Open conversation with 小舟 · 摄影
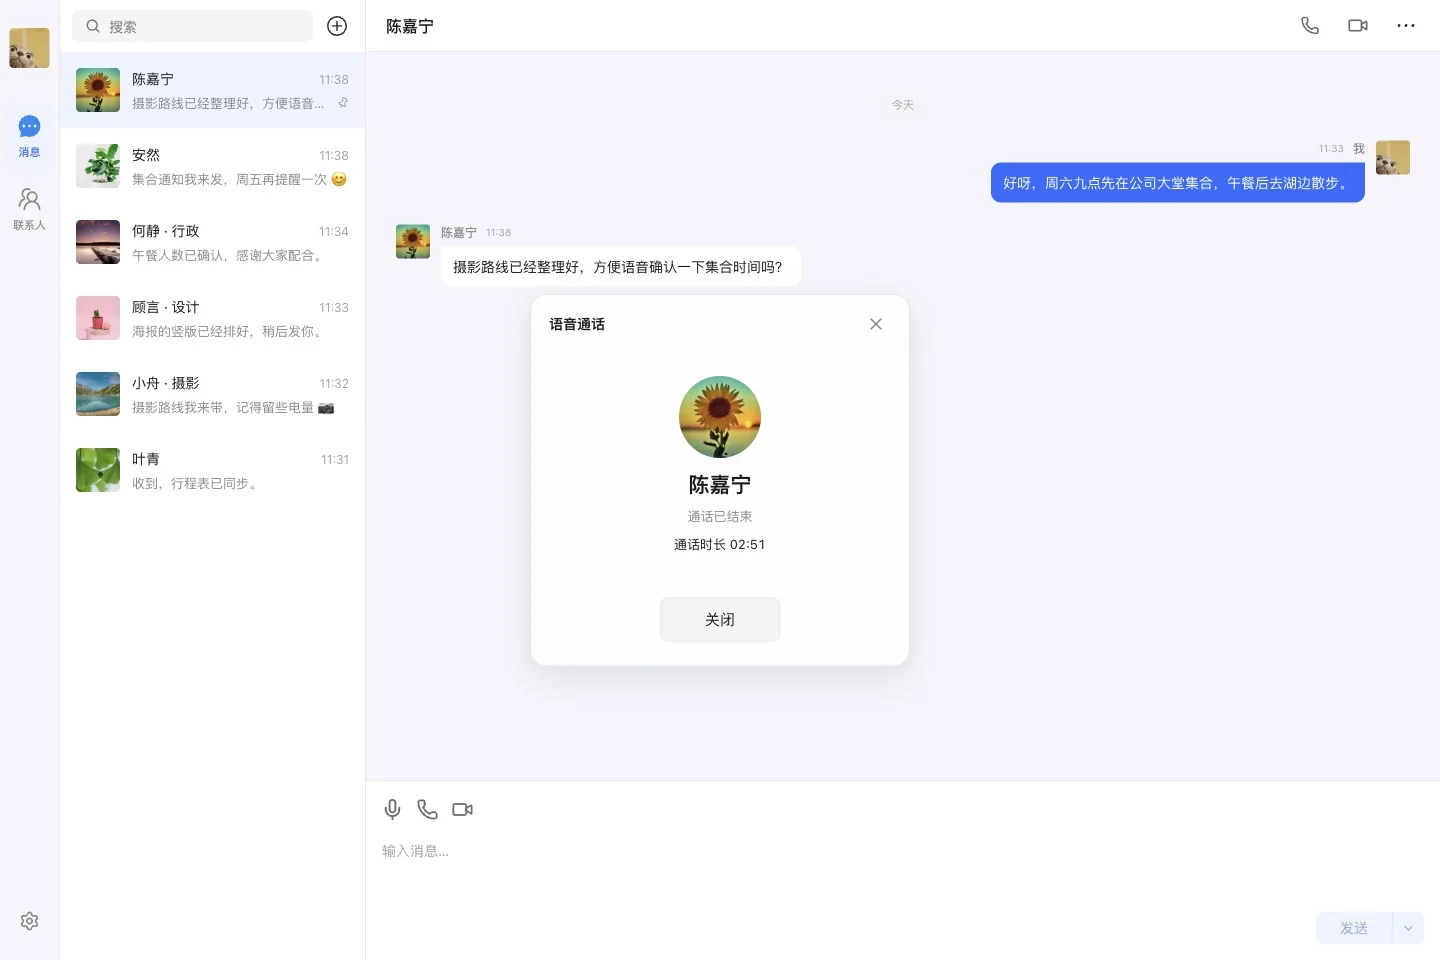The width and height of the screenshot is (1440, 960). pos(212,394)
